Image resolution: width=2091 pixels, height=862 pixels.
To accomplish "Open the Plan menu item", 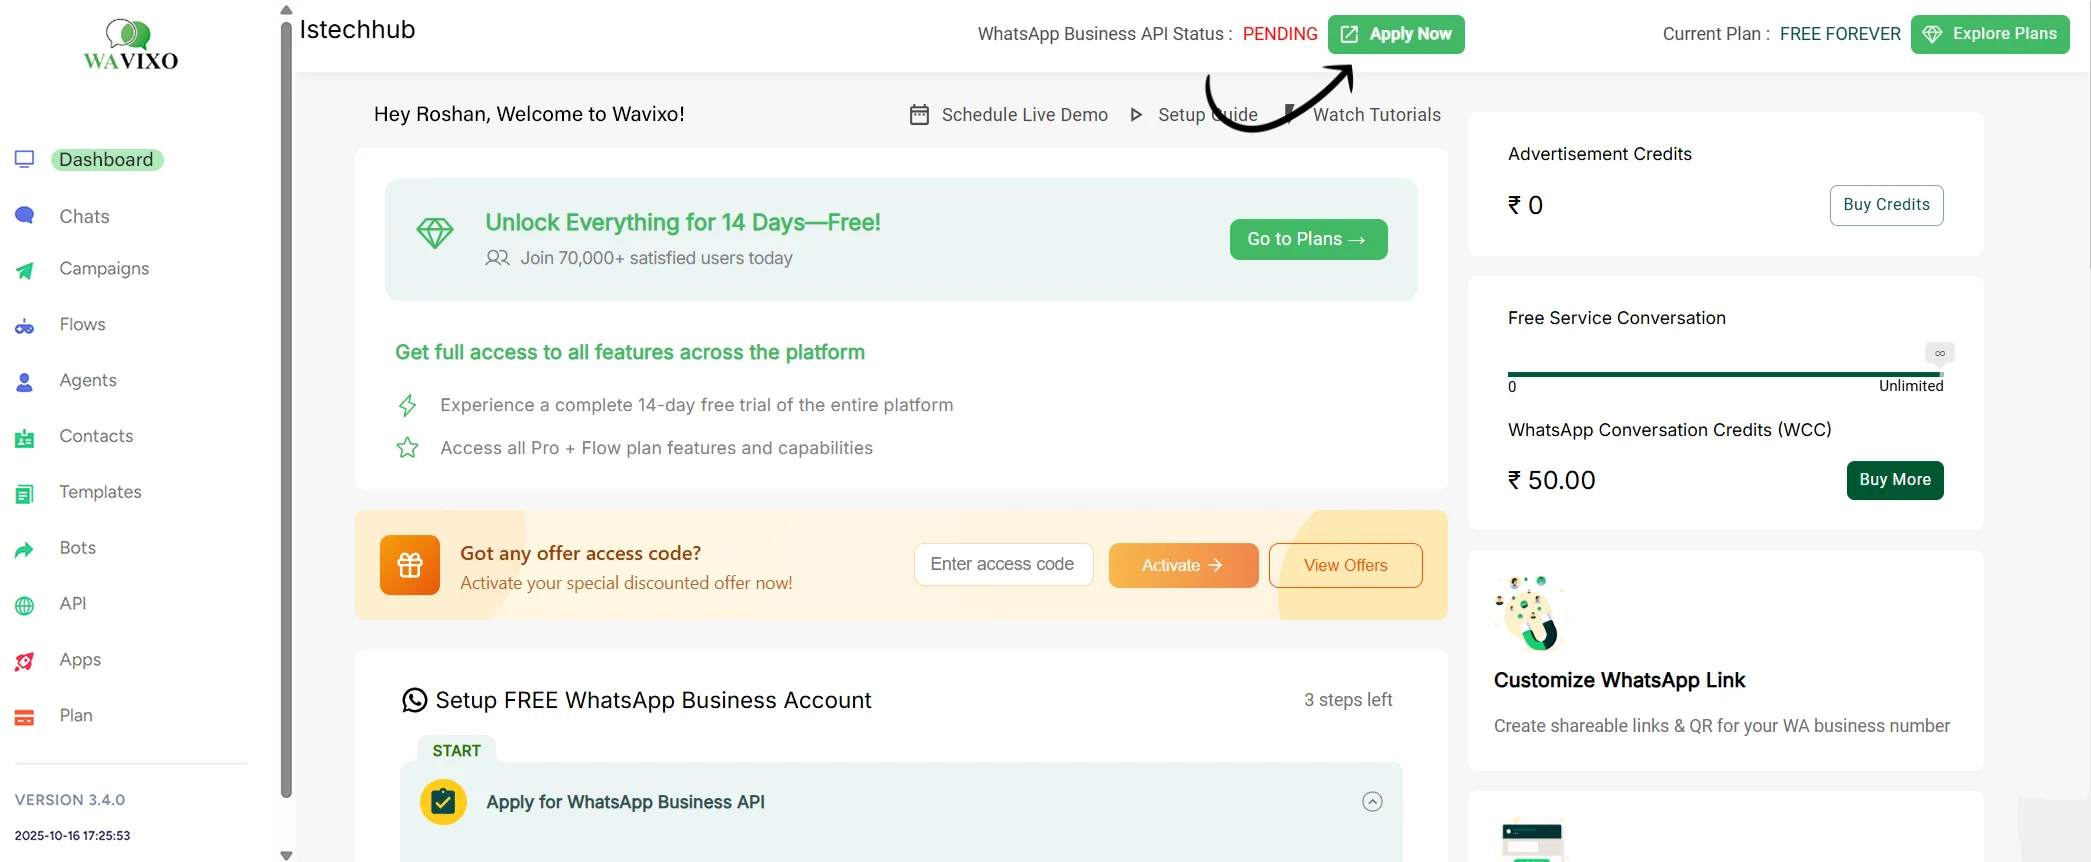I will pyautogui.click(x=76, y=715).
